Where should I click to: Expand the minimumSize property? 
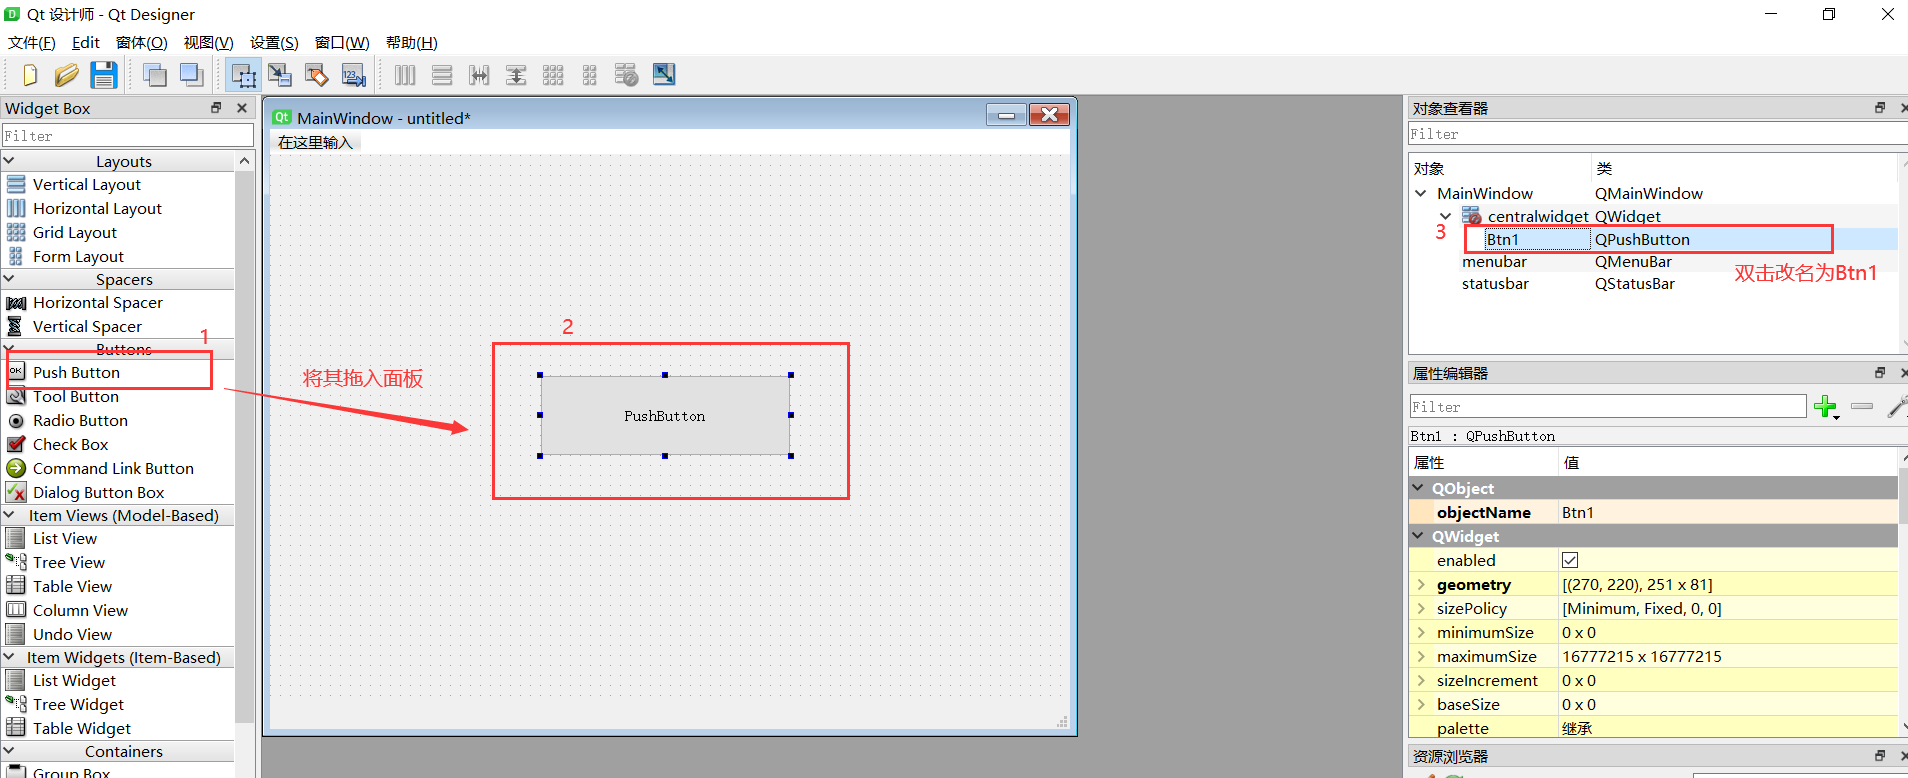1421,632
